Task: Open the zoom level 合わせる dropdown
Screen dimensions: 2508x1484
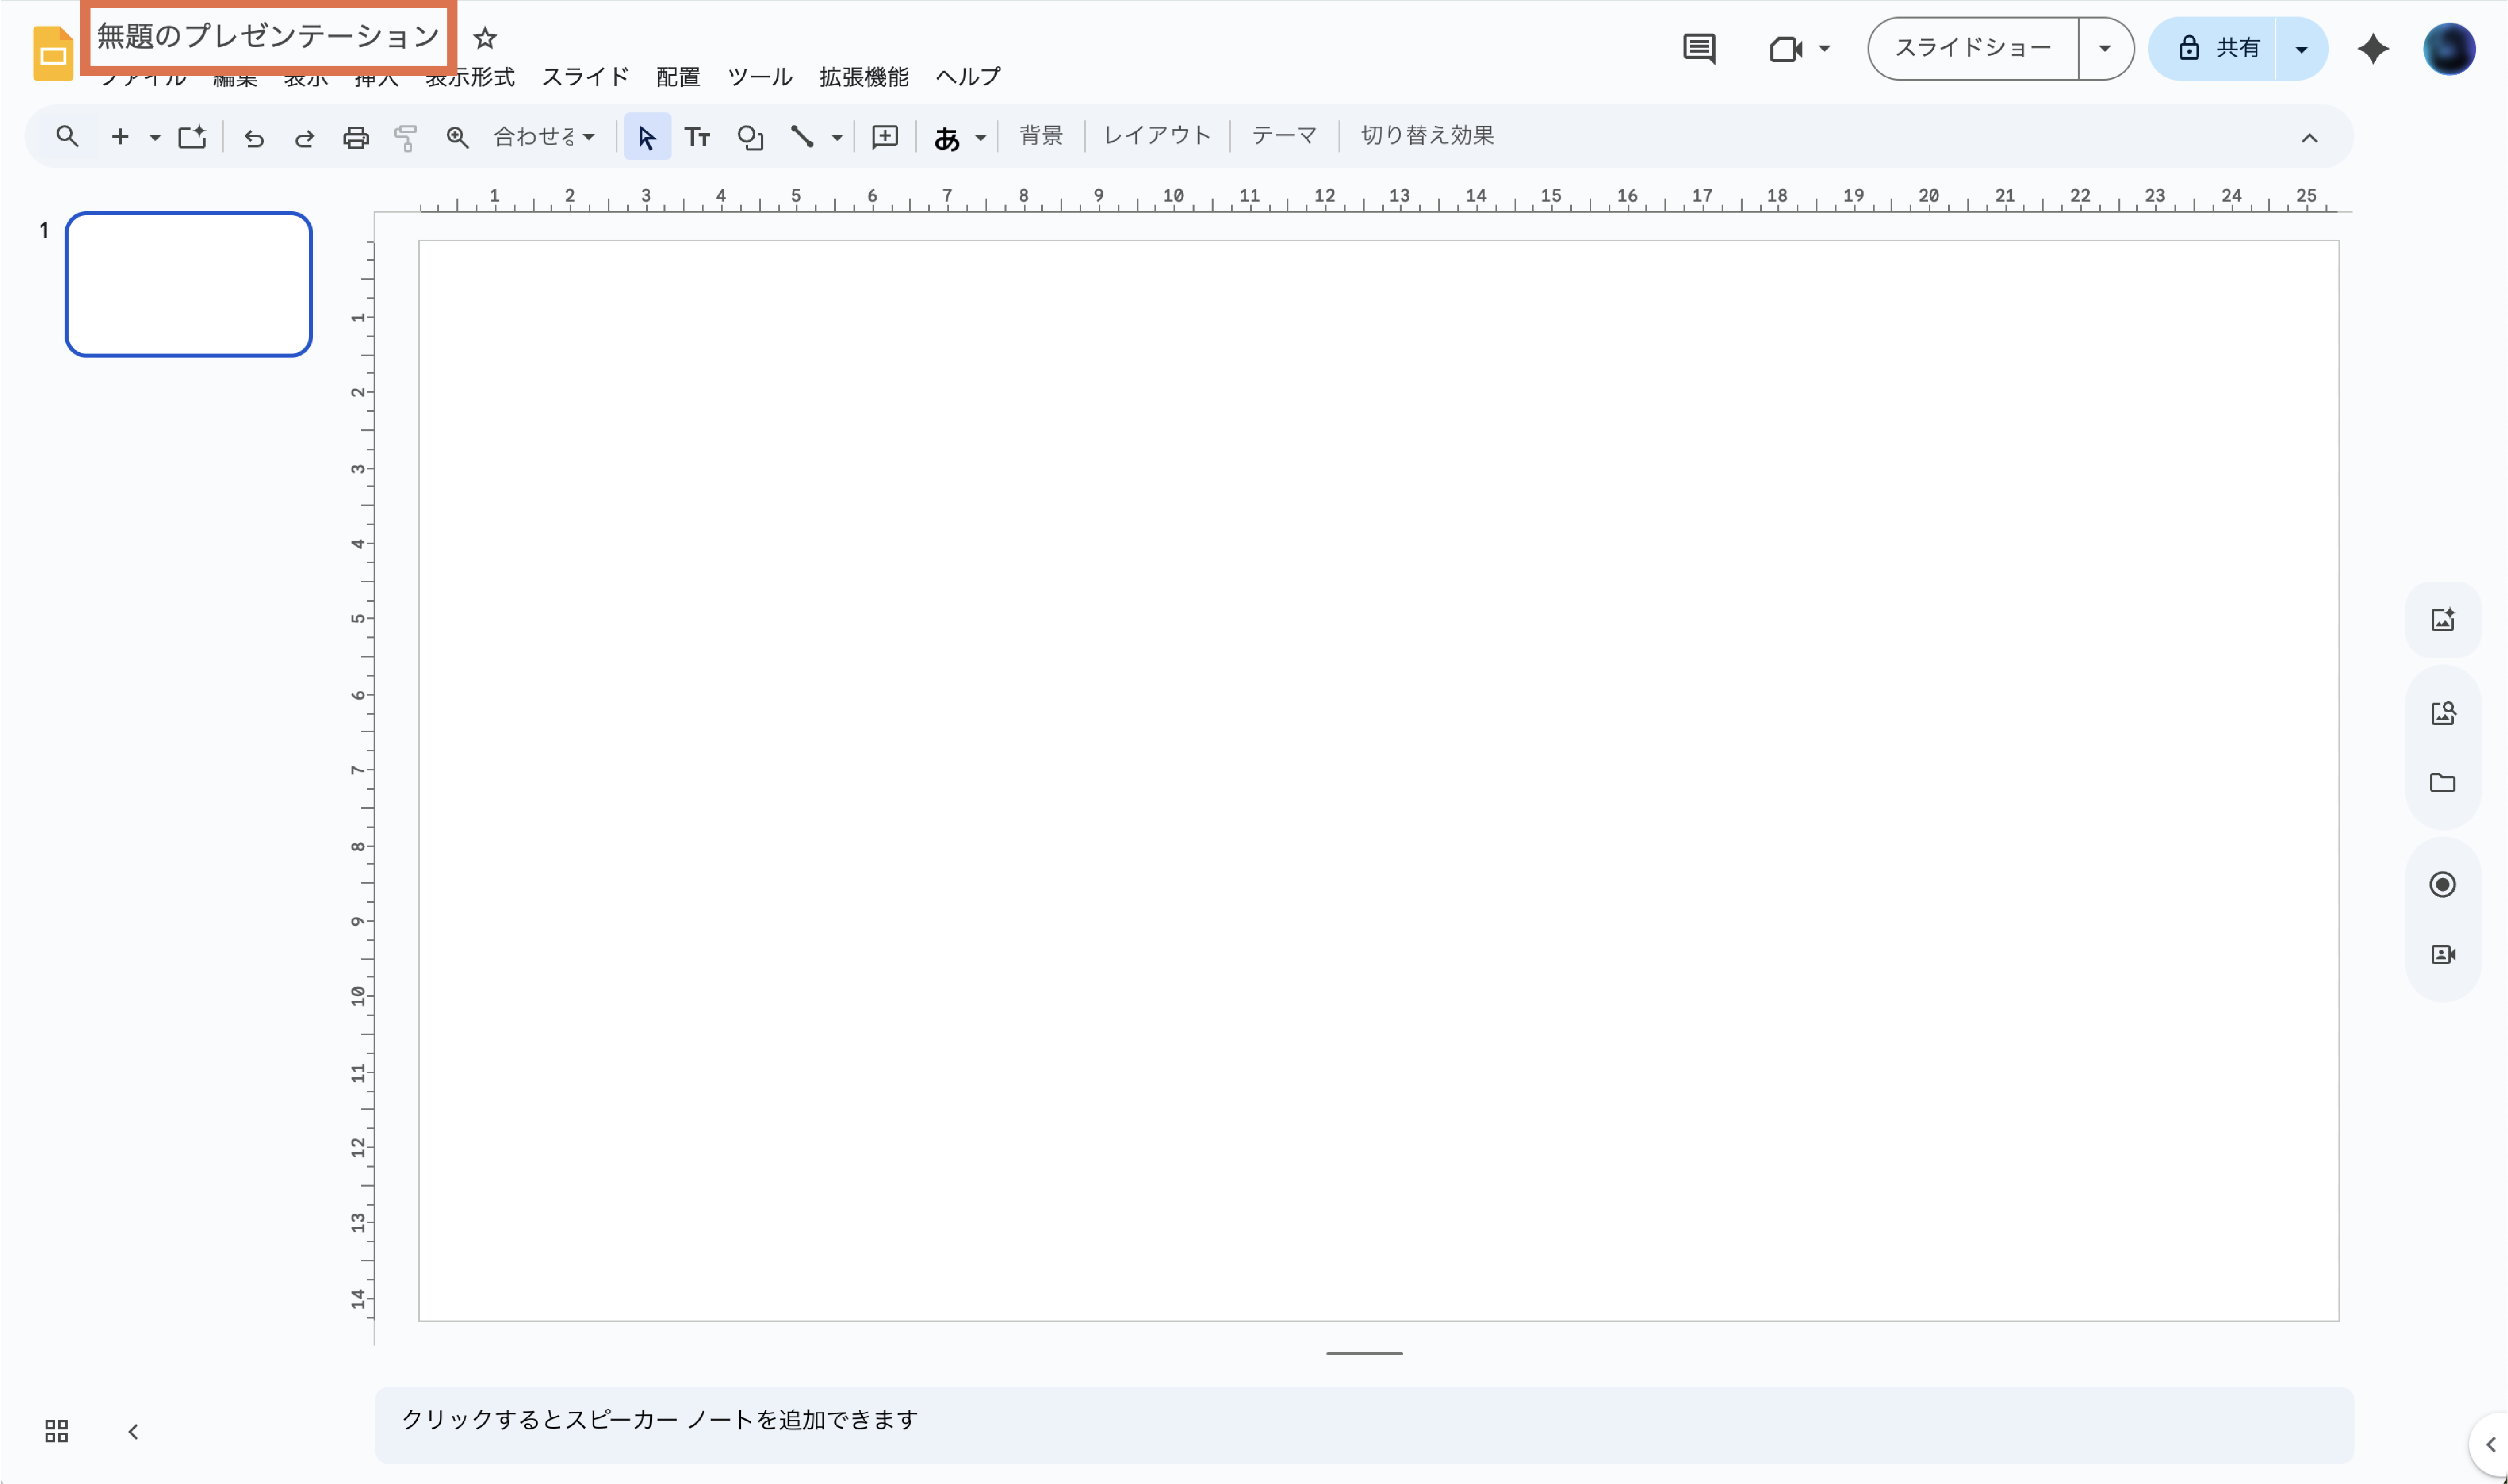Action: click(x=544, y=137)
